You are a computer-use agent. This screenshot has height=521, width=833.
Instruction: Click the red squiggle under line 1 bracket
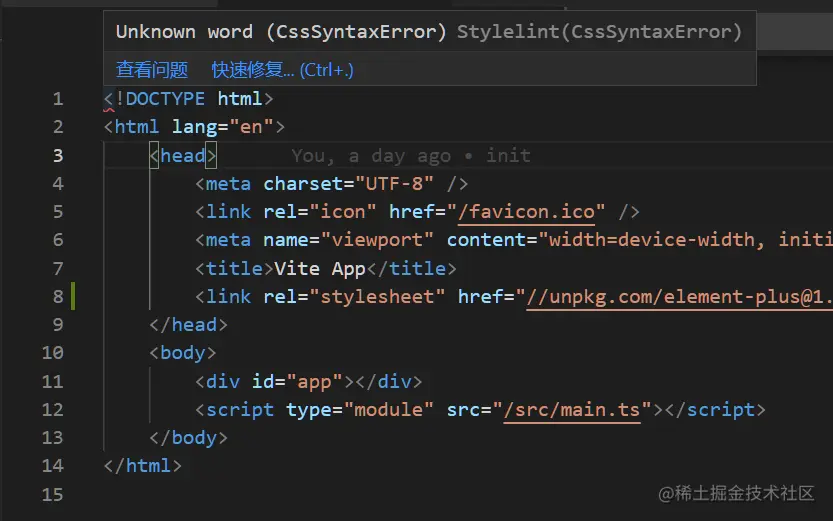(x=109, y=110)
